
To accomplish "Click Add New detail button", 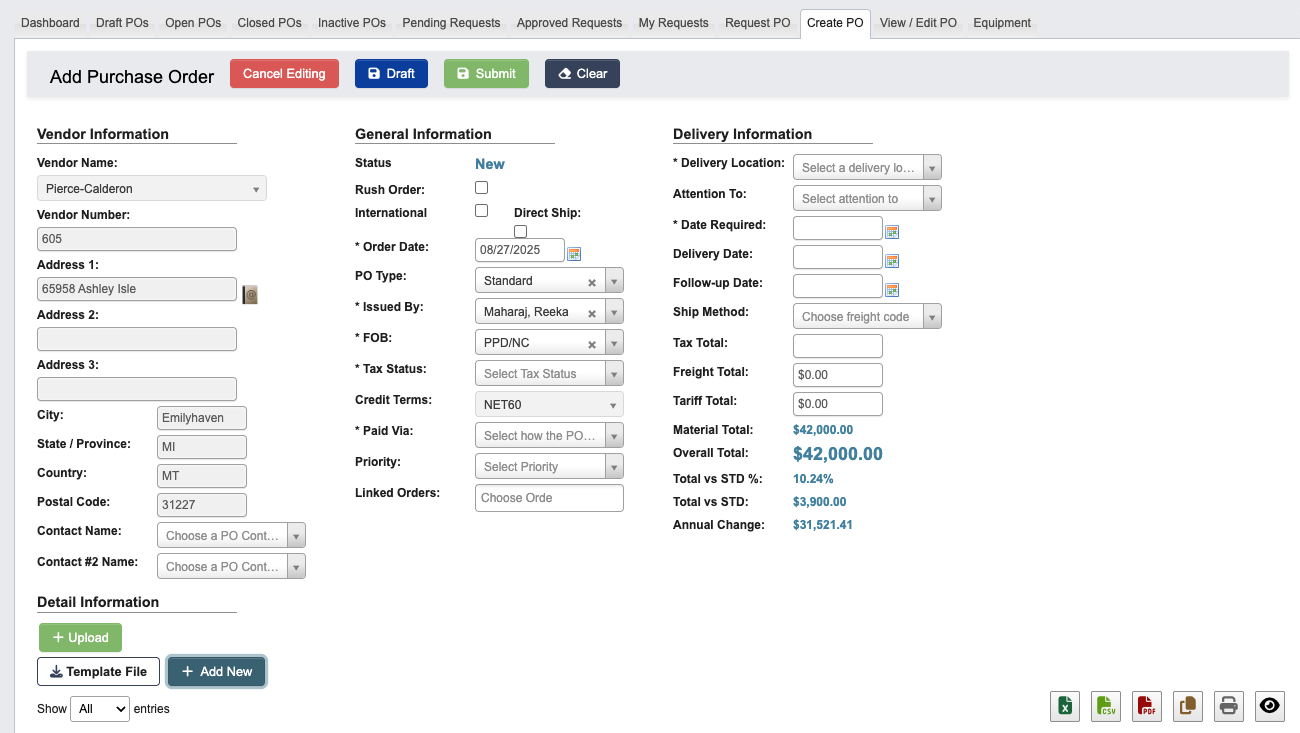I will 217,672.
